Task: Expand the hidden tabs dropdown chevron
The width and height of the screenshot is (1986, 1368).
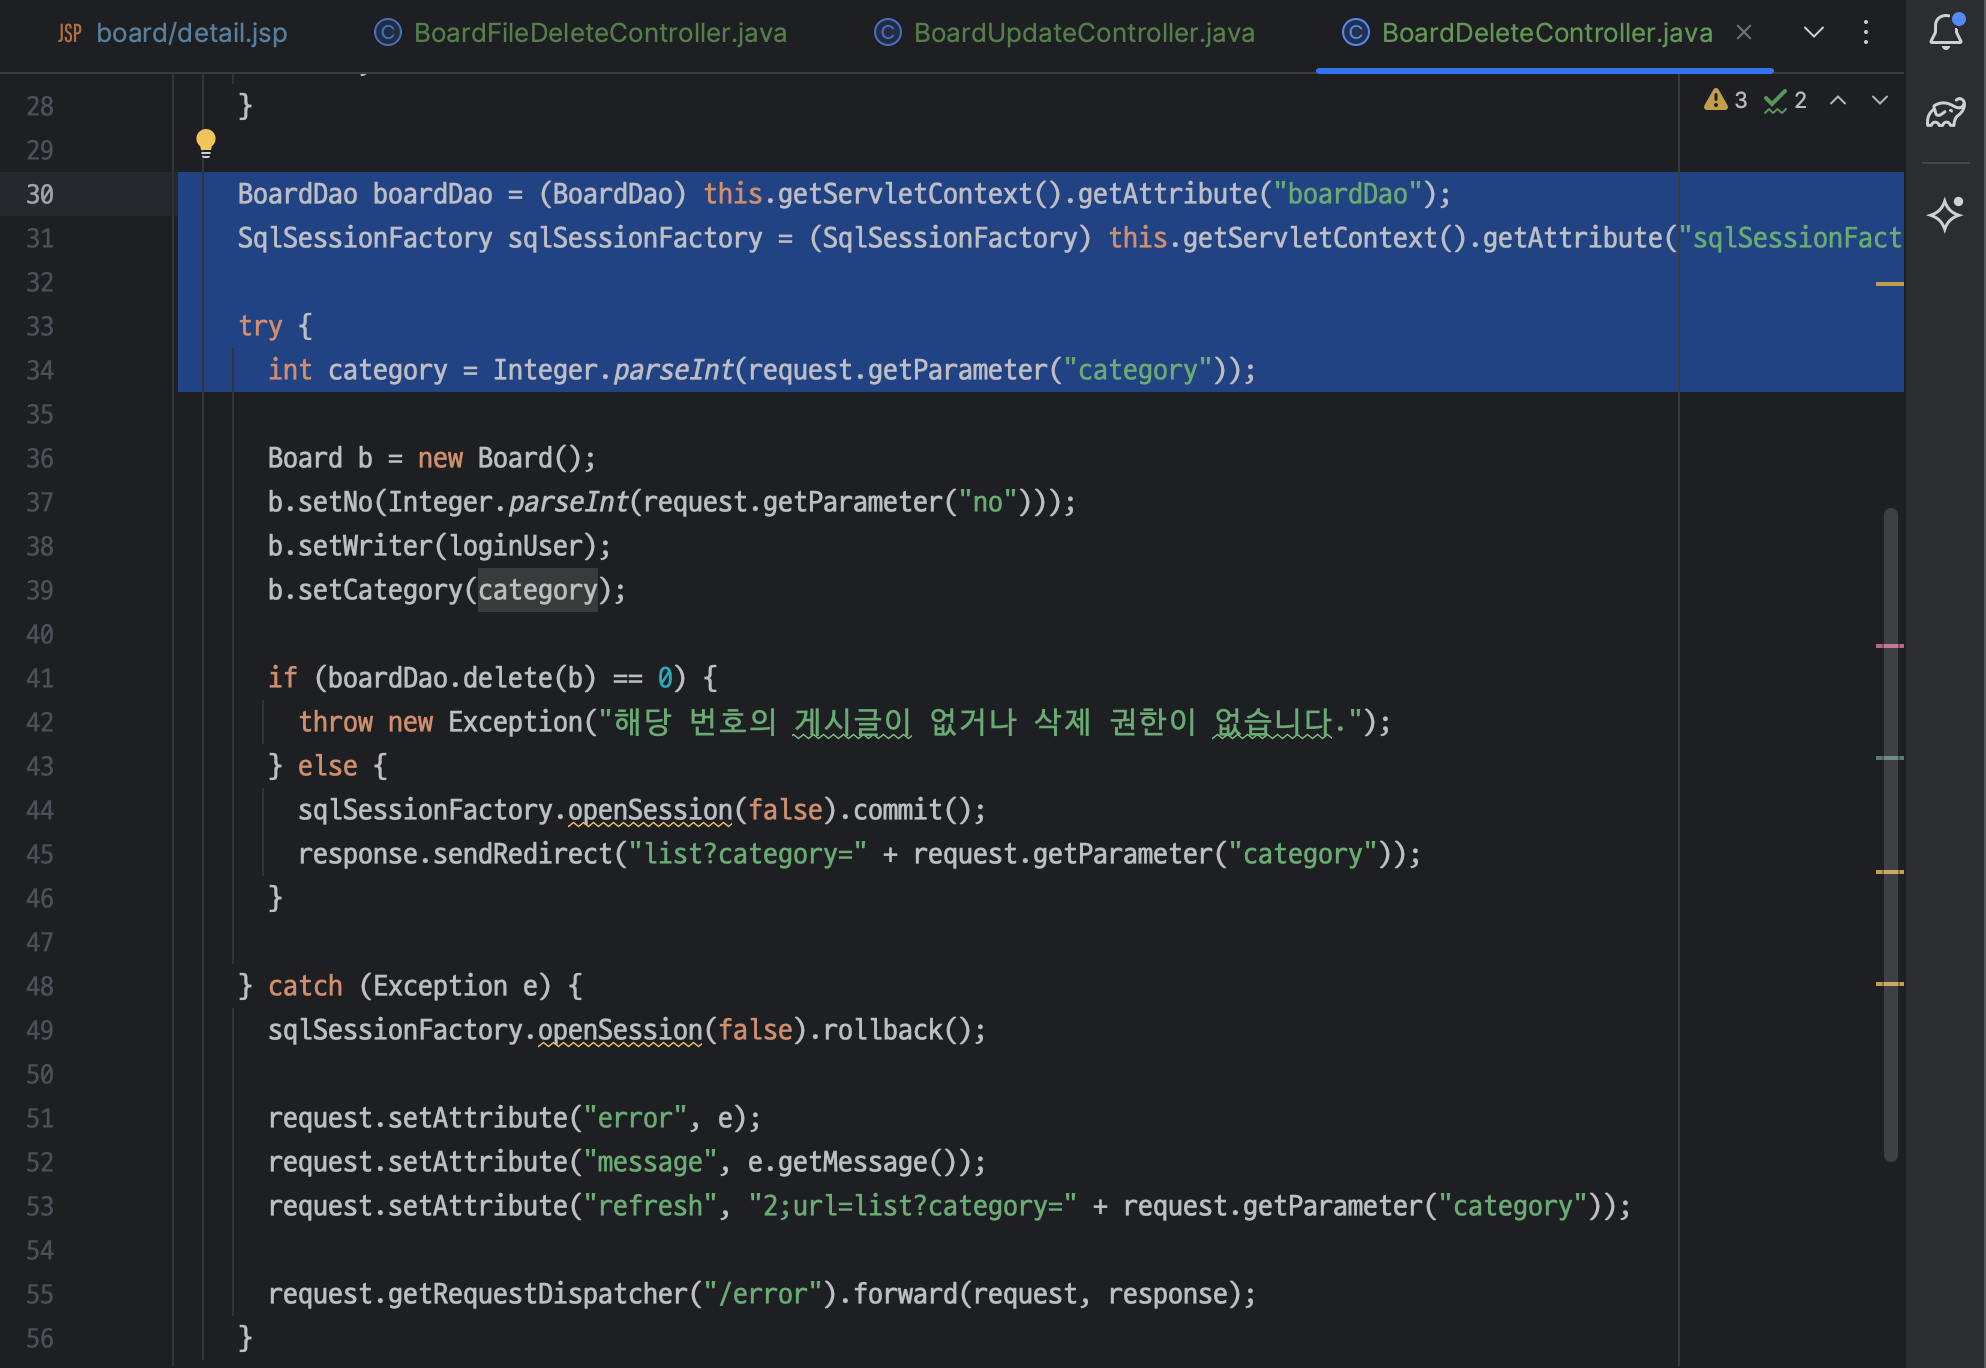Action: click(1814, 32)
